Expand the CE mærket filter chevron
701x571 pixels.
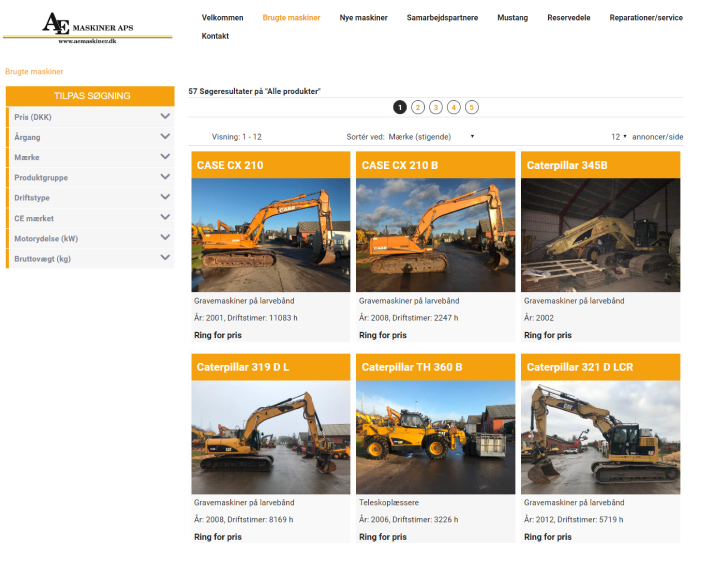(x=165, y=217)
